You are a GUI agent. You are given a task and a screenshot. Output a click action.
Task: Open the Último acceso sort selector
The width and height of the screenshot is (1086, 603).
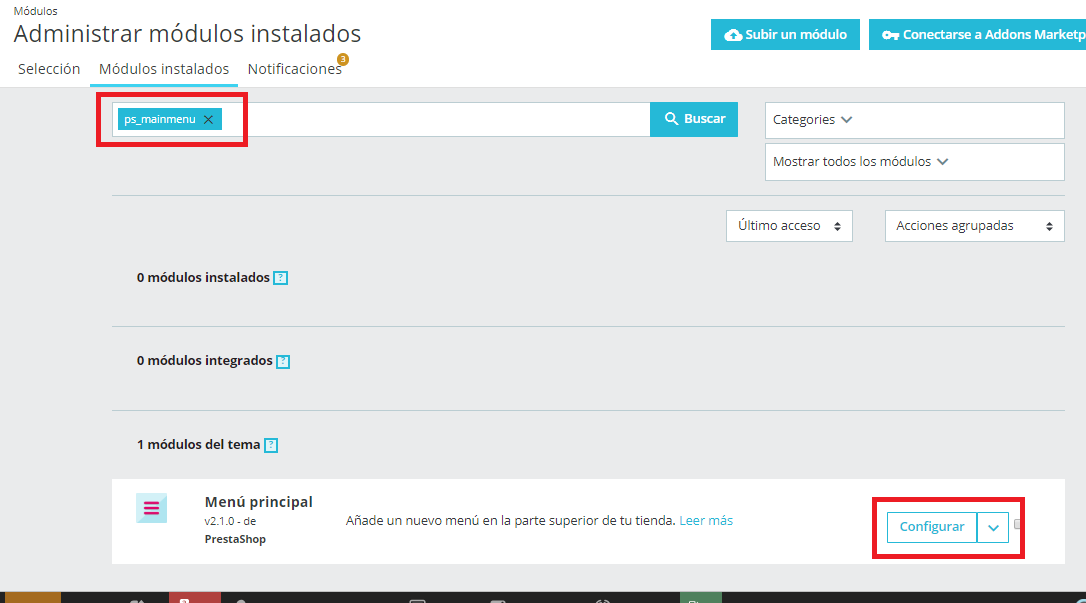coord(789,226)
